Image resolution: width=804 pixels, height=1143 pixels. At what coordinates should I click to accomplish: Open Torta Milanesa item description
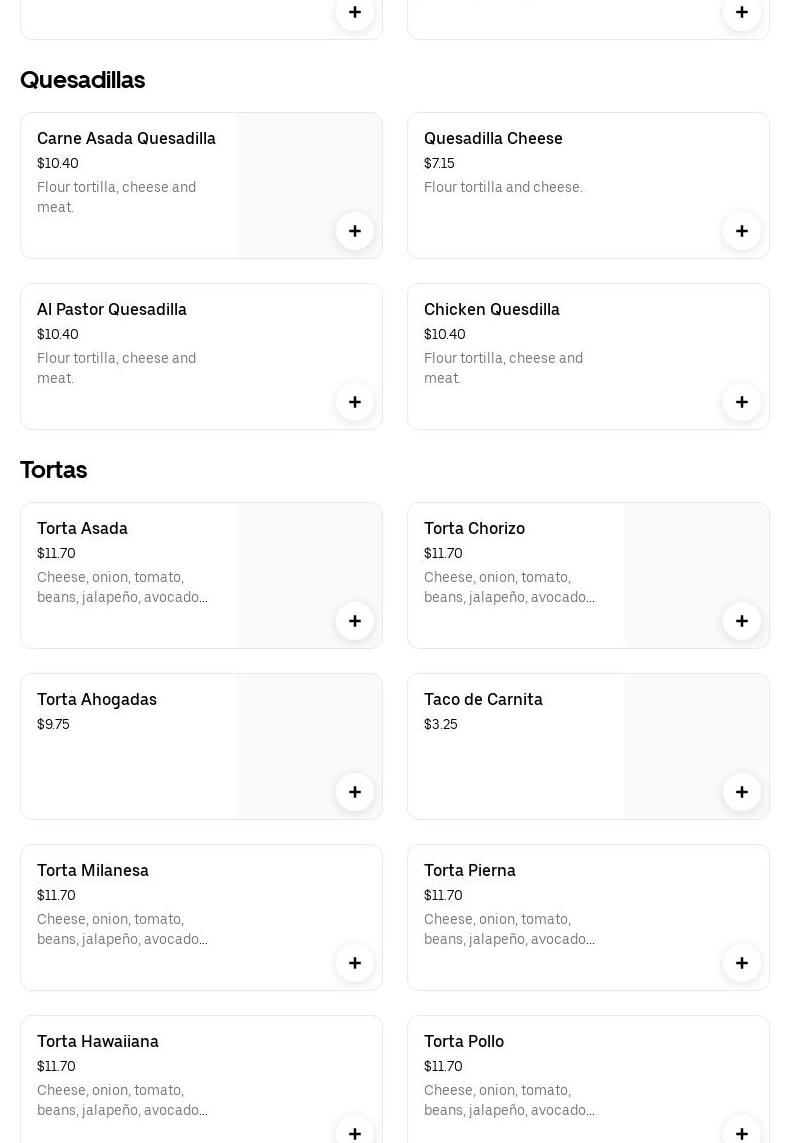(122, 929)
